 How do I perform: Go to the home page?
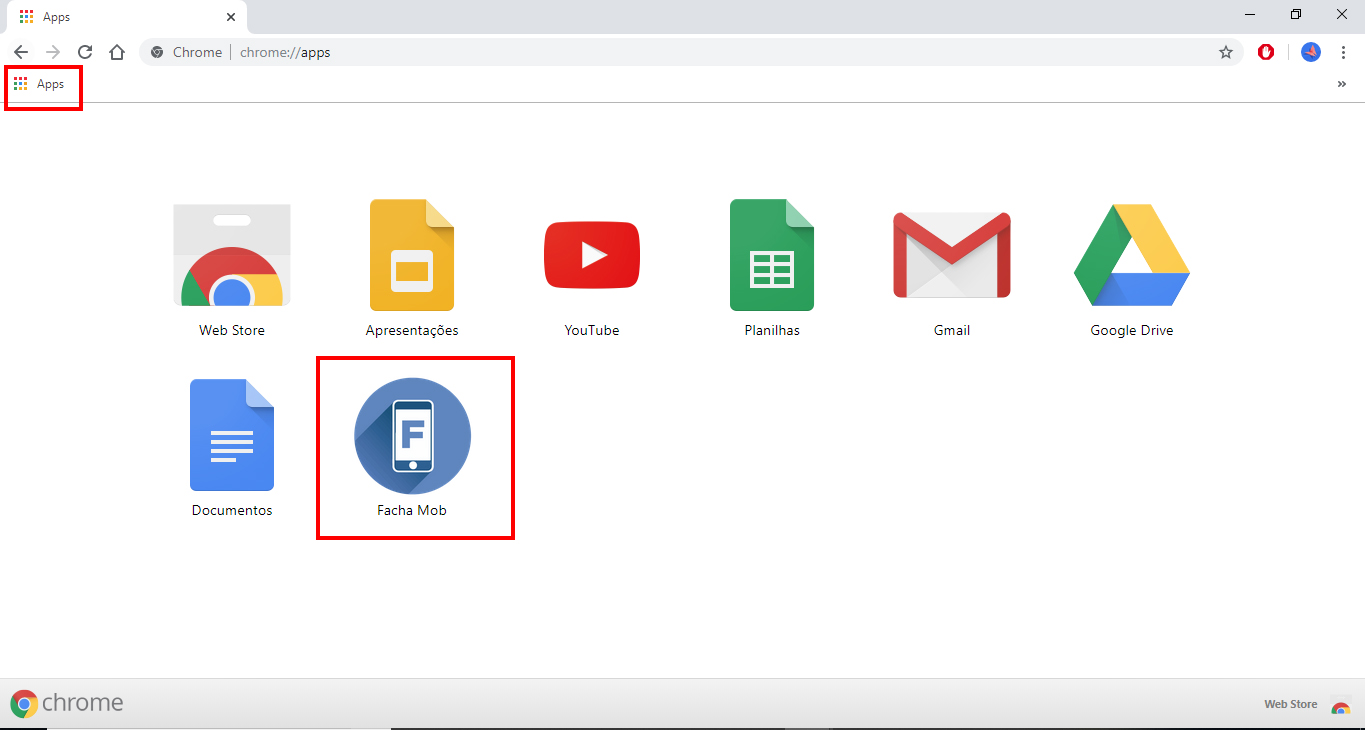117,52
